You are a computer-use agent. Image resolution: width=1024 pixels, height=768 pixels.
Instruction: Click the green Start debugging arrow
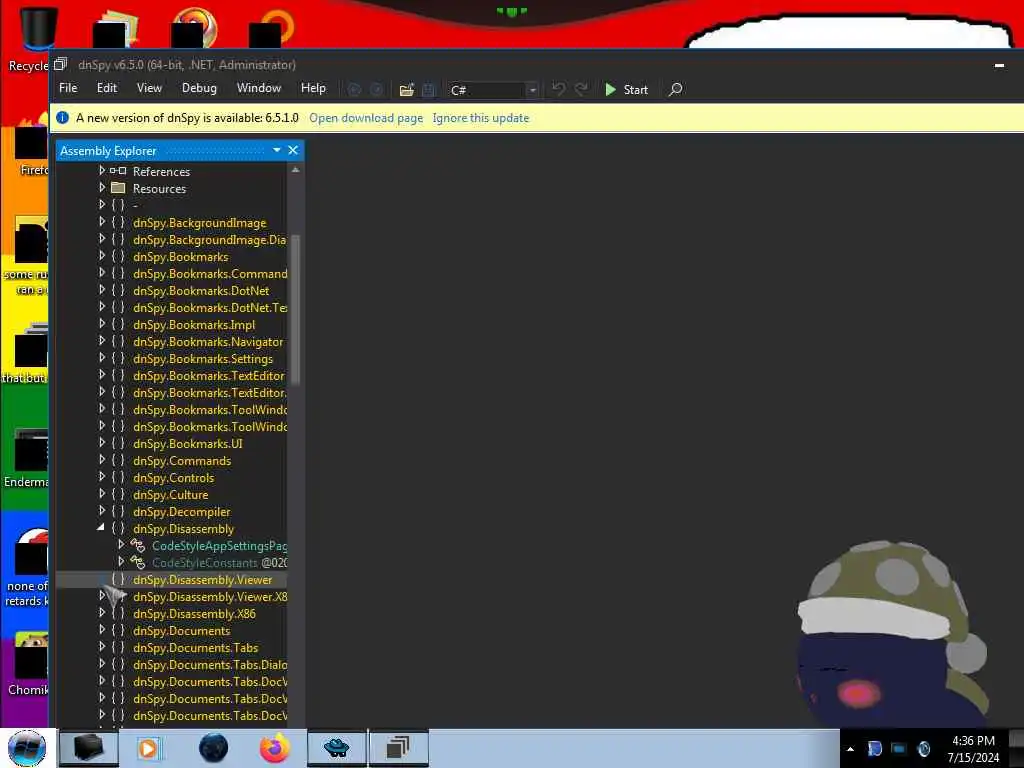(611, 89)
